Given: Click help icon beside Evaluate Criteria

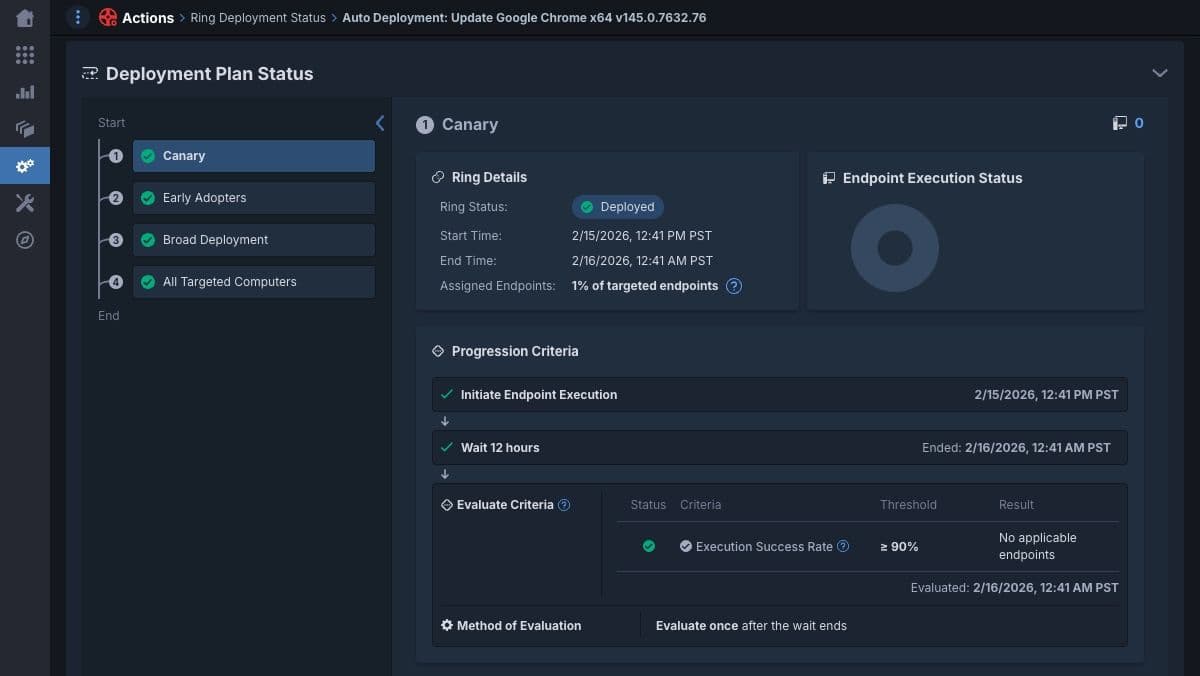Looking at the screenshot, I should tap(564, 505).
